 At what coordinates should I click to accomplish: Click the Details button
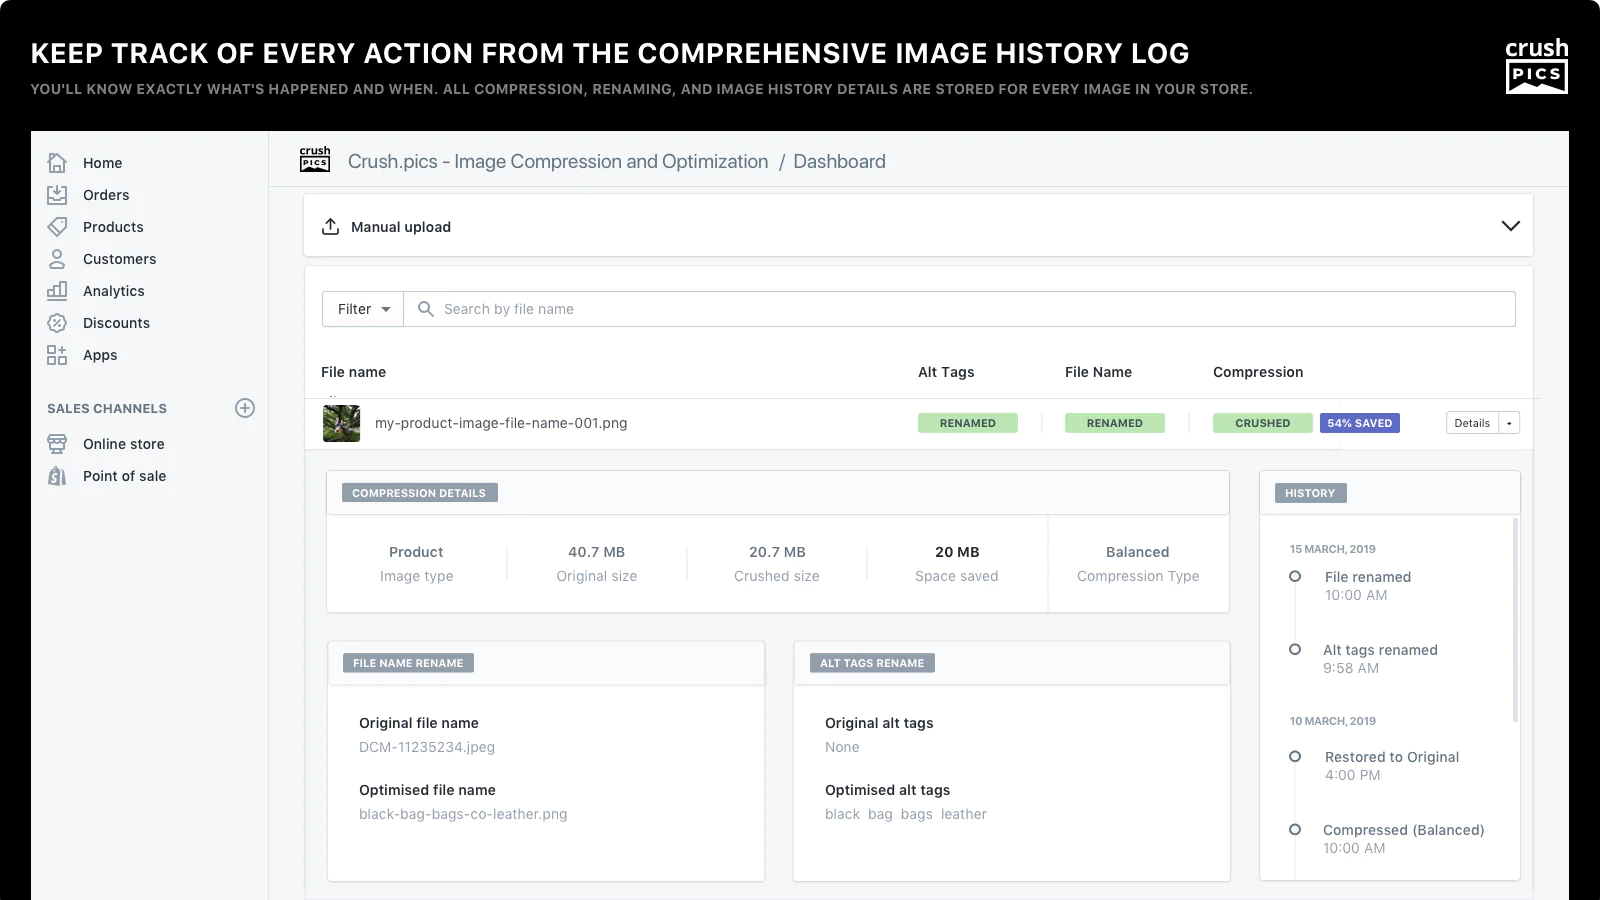(x=1472, y=423)
